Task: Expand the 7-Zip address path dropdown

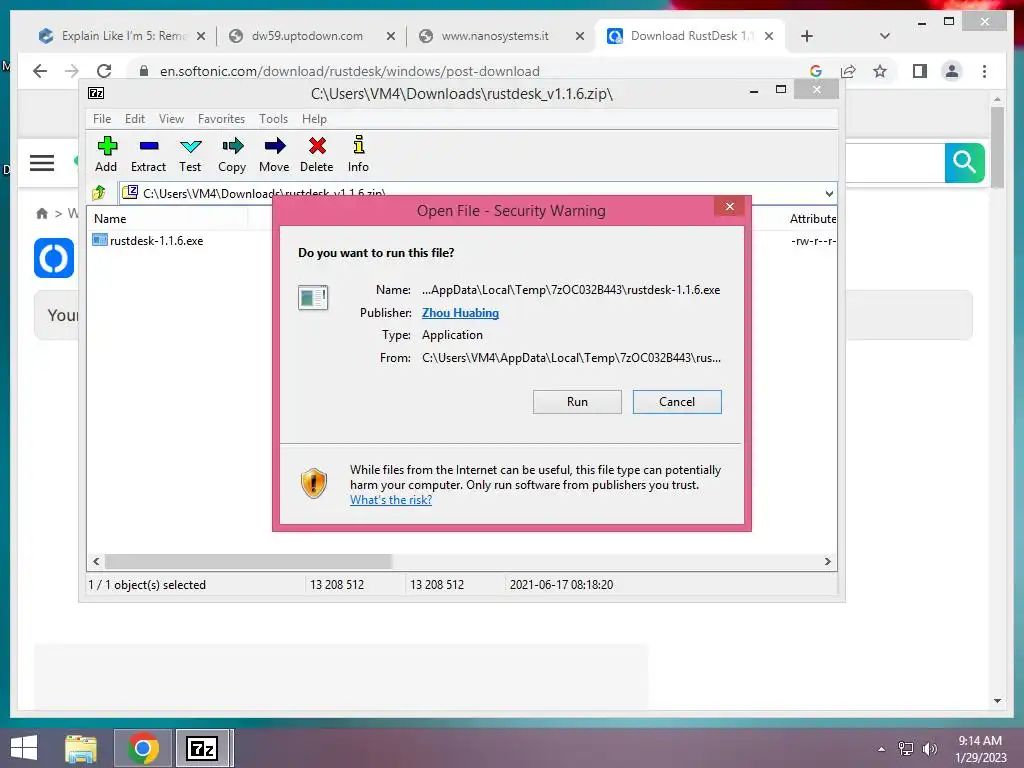Action: (829, 193)
